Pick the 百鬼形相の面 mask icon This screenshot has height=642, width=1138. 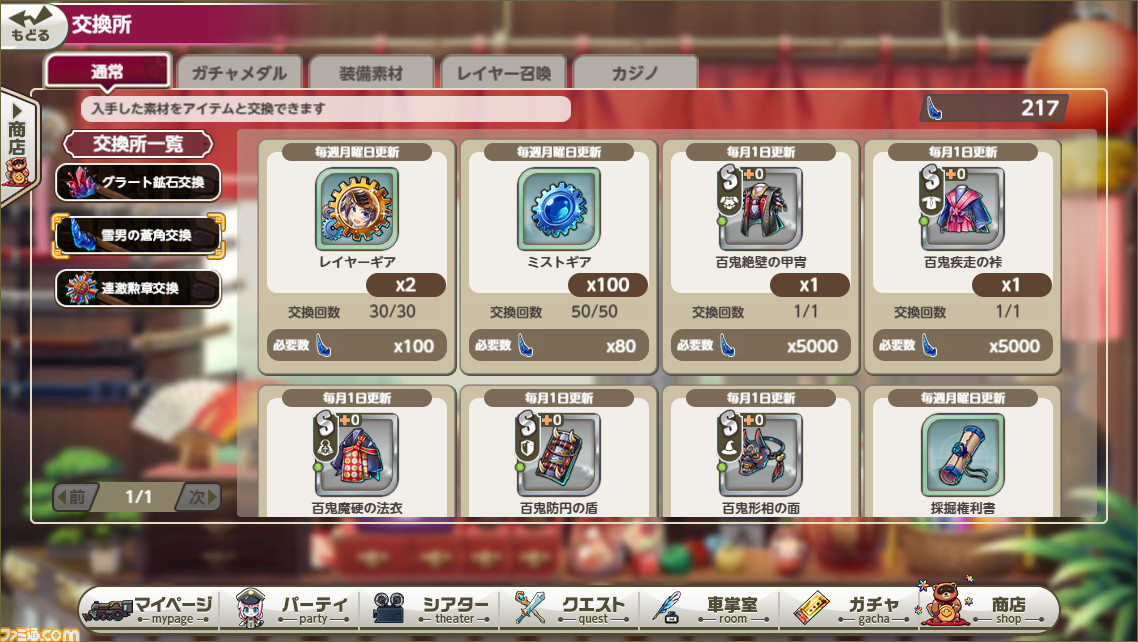tap(761, 455)
